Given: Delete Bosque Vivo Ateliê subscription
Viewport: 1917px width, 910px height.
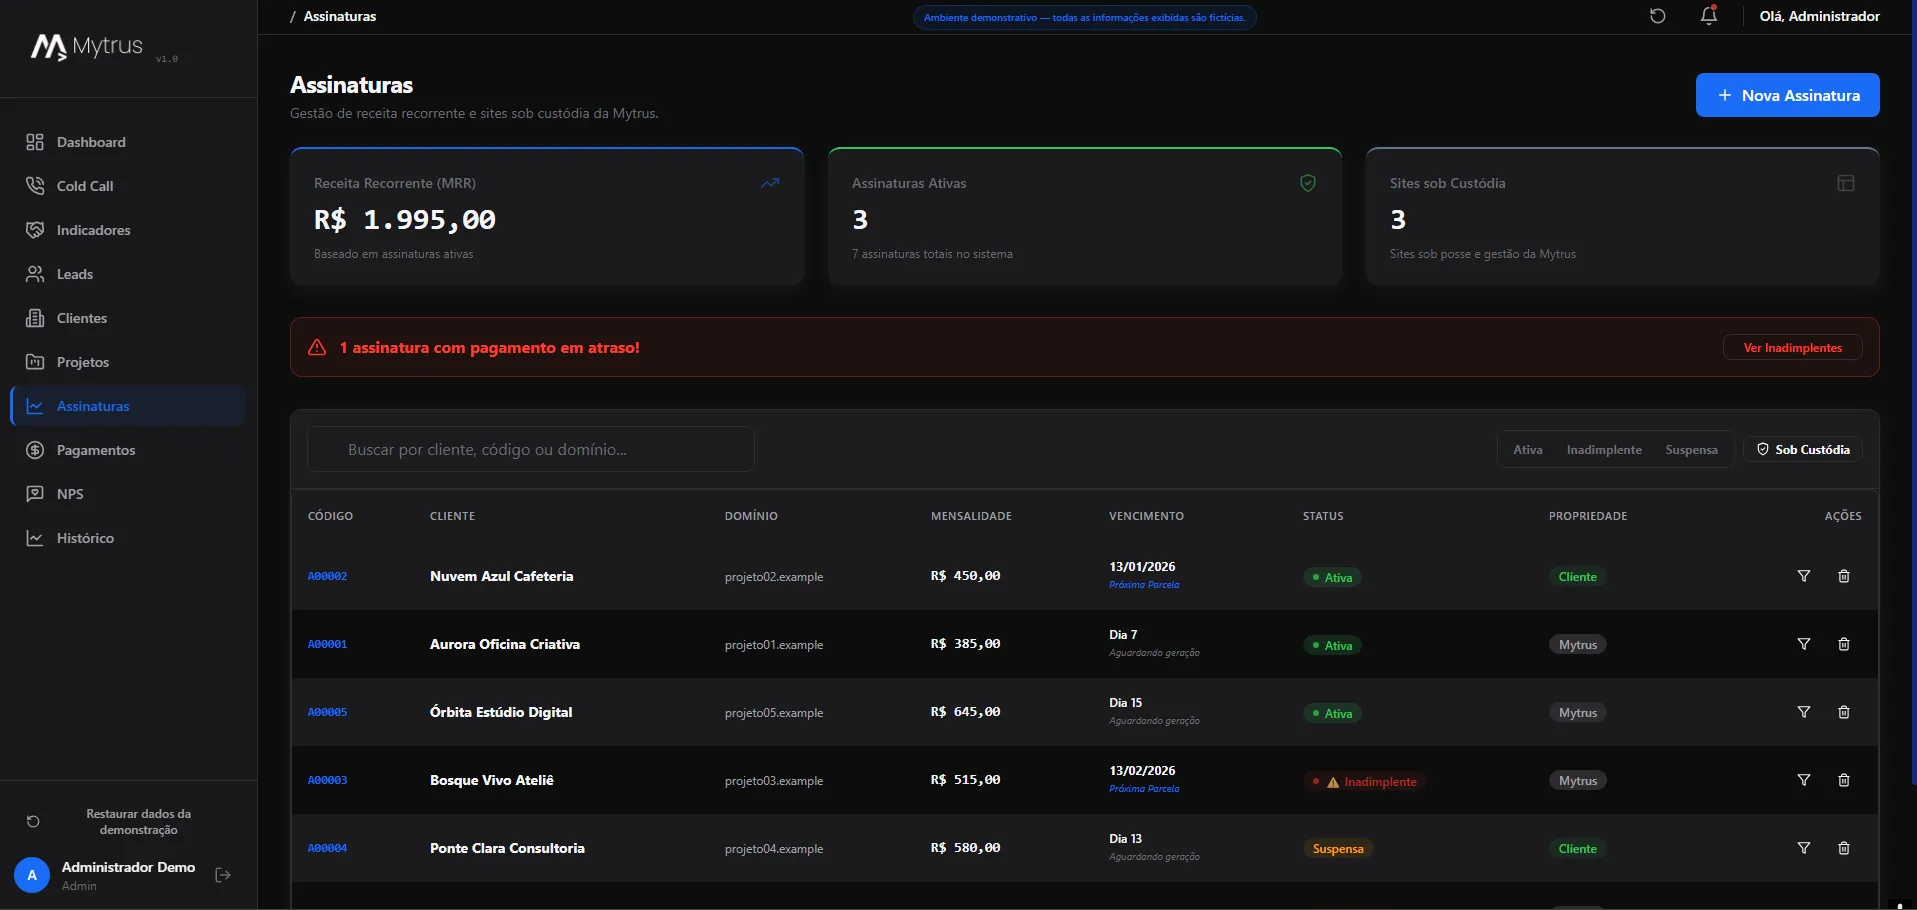Looking at the screenshot, I should click(1844, 780).
